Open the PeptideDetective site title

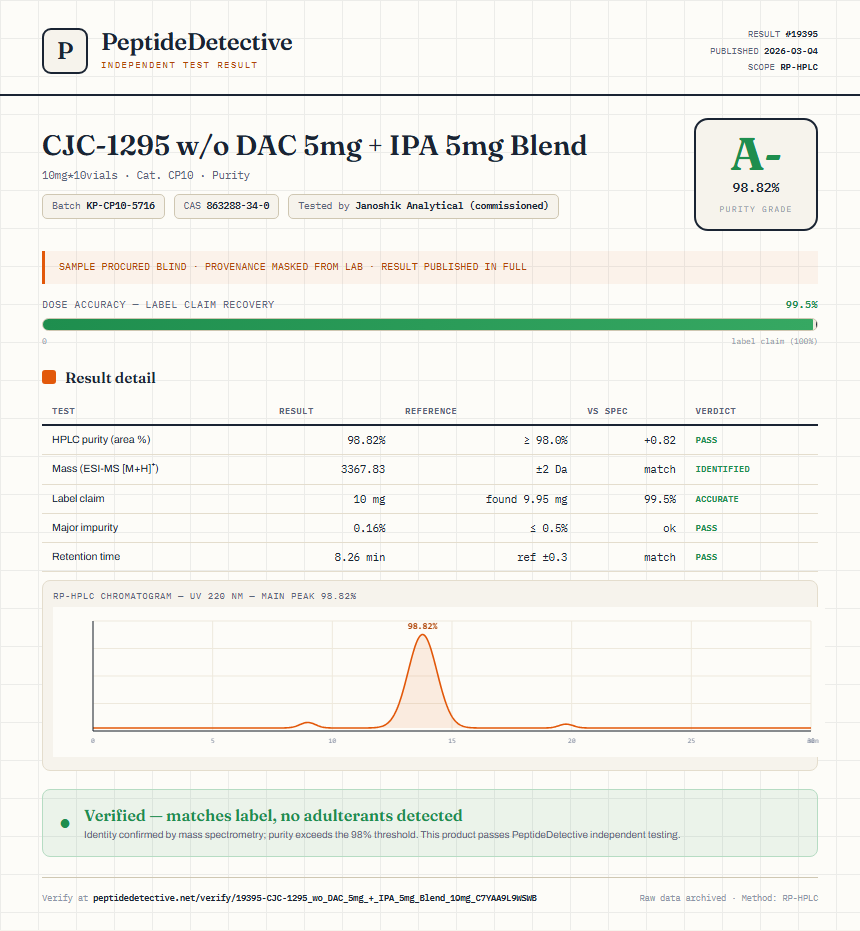[x=197, y=42]
